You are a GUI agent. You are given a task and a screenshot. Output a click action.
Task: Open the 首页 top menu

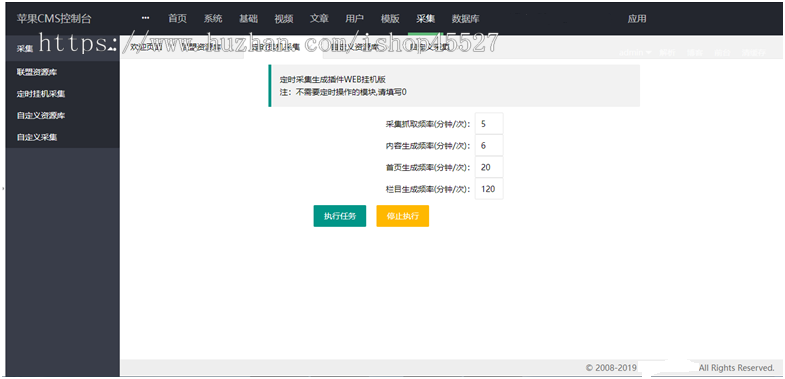tap(177, 19)
